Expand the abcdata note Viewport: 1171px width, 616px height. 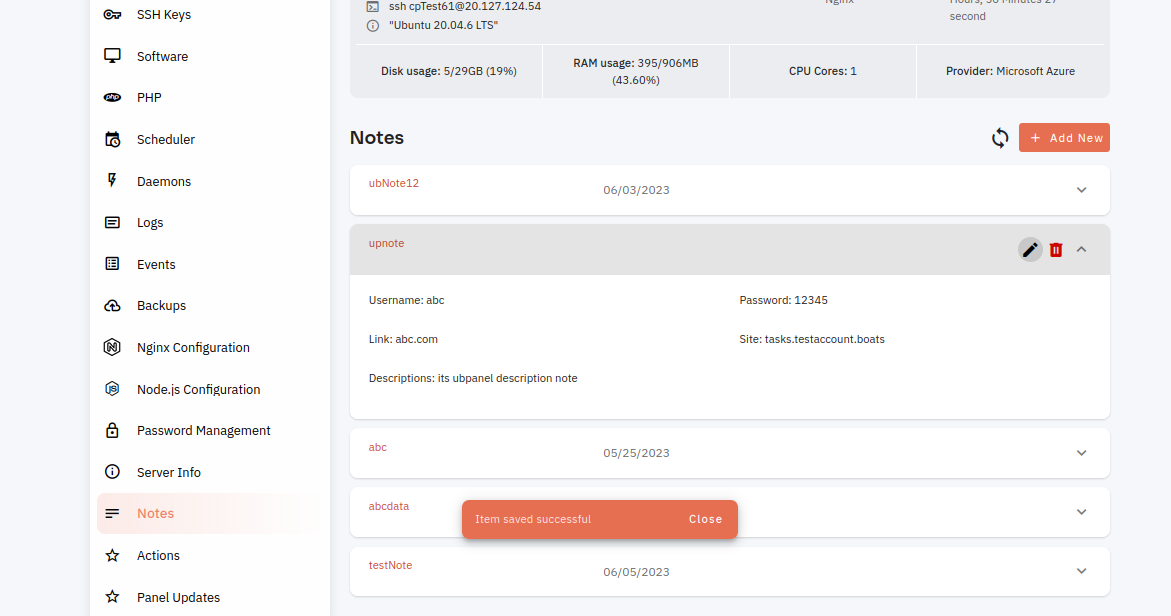pos(1081,512)
